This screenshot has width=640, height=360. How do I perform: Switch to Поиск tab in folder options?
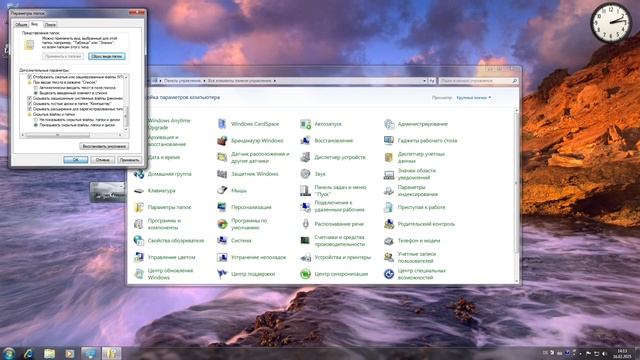(x=50, y=25)
